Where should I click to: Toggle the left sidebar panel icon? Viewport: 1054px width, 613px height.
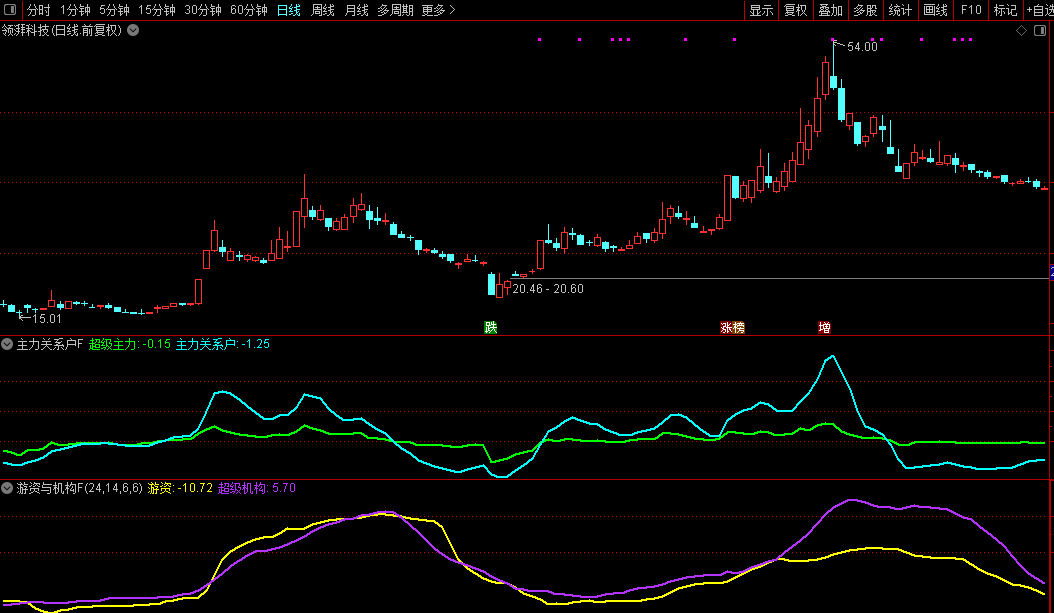10,10
